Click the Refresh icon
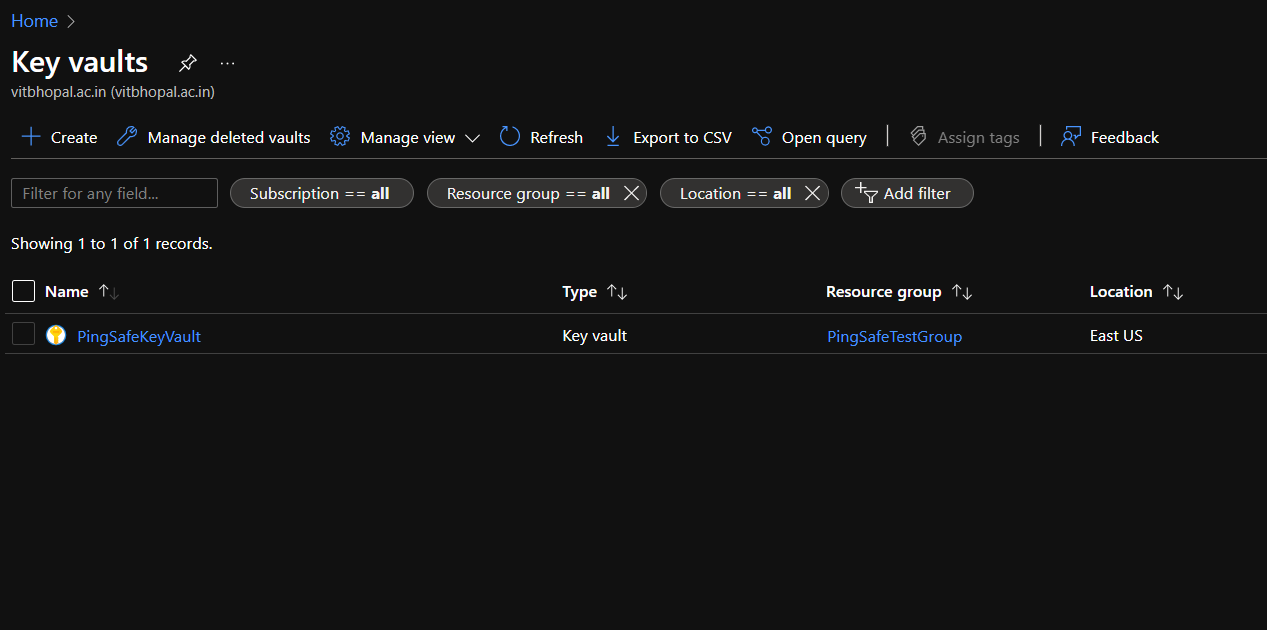Viewport: 1267px width, 630px height. pyautogui.click(x=510, y=137)
